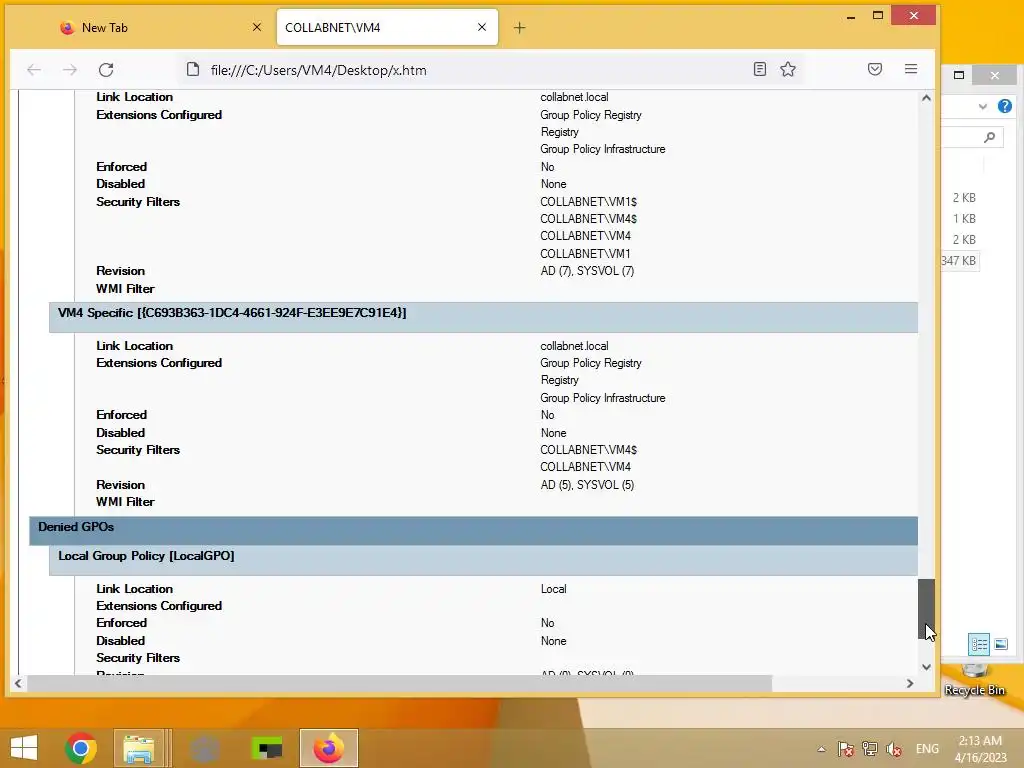Click the muted volume tray icon
1024x768 pixels.
click(x=894, y=748)
